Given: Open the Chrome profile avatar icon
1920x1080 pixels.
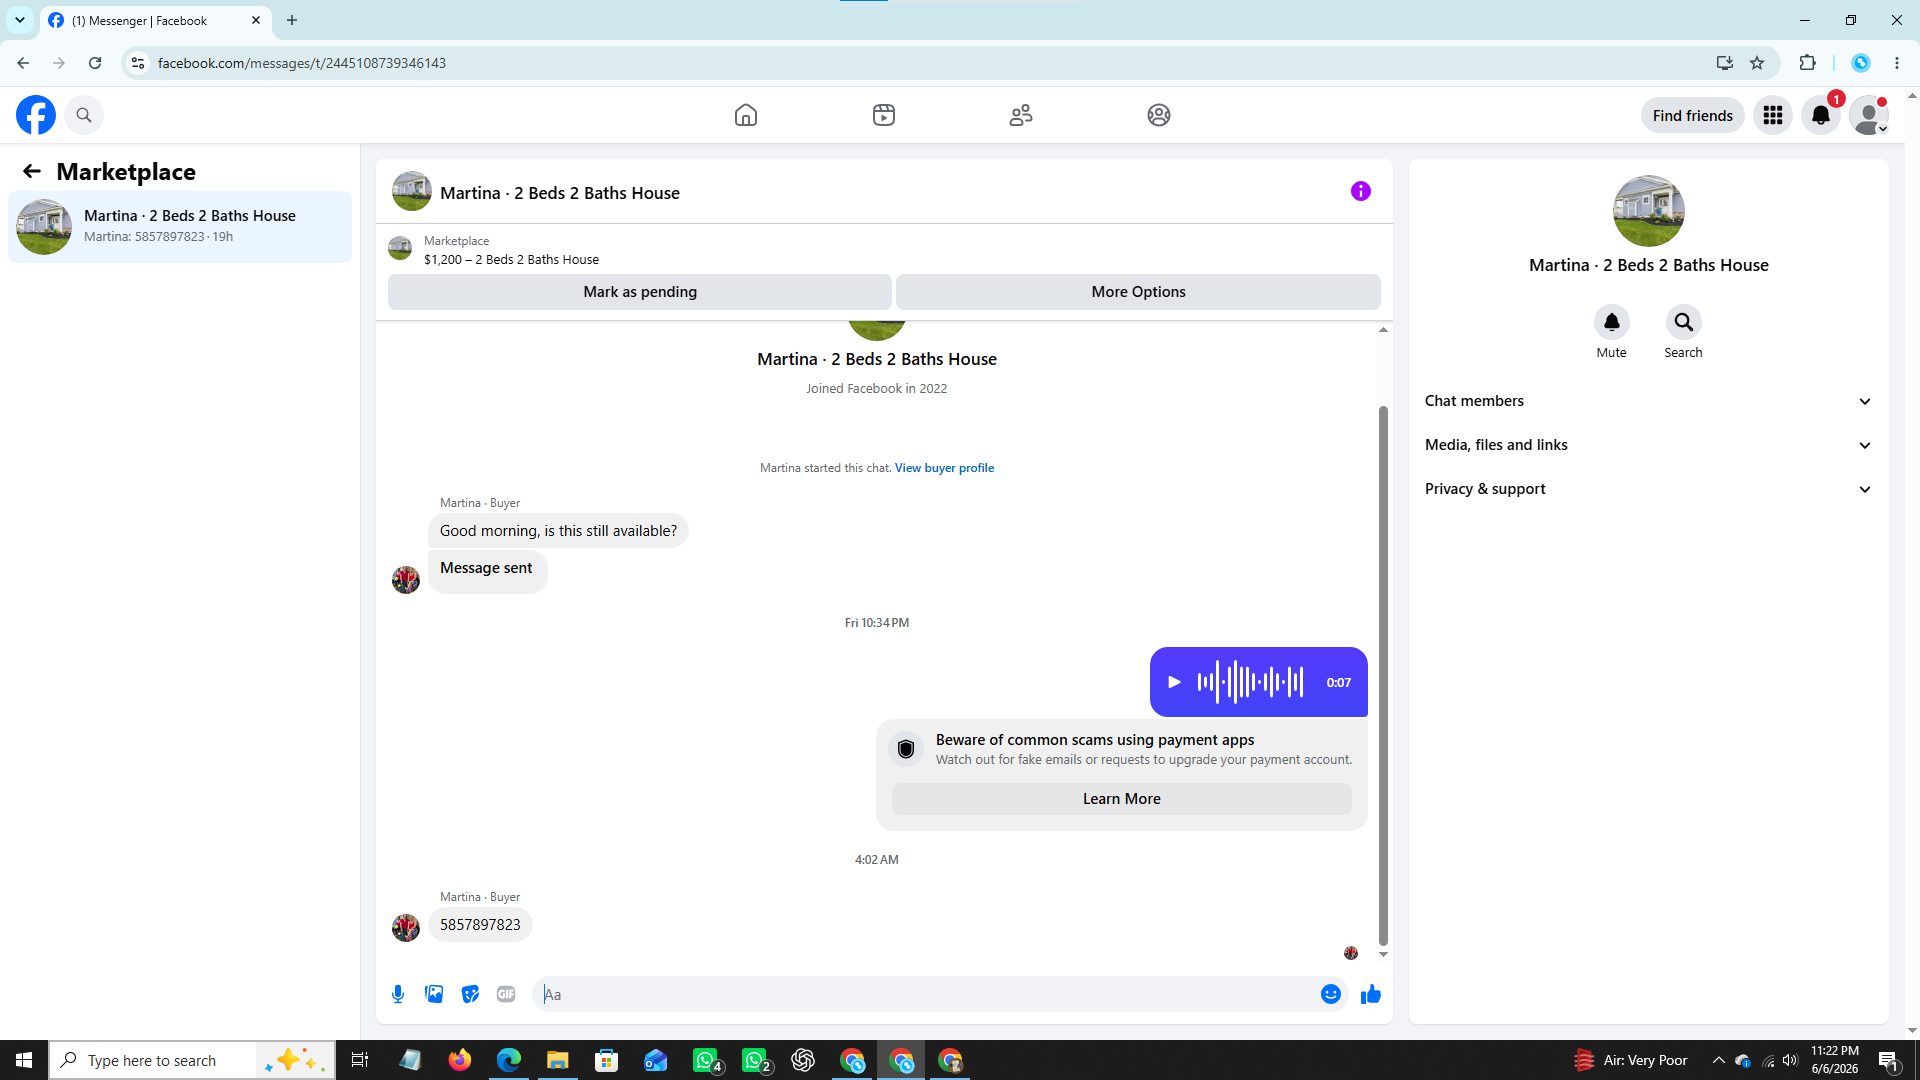Looking at the screenshot, I should [x=1861, y=63].
